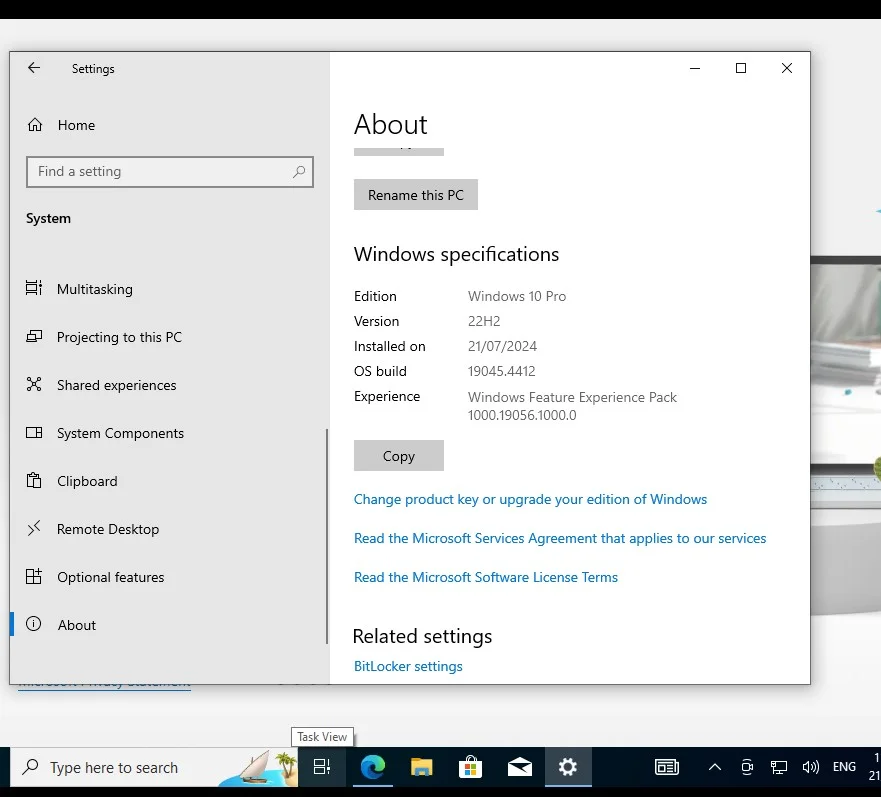Click the version value 22H2
The image size is (881, 797).
click(484, 321)
